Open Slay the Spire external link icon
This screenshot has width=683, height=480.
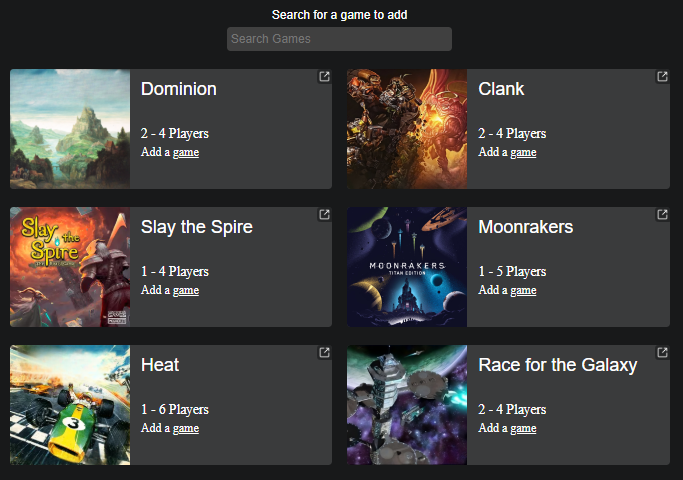click(x=324, y=215)
